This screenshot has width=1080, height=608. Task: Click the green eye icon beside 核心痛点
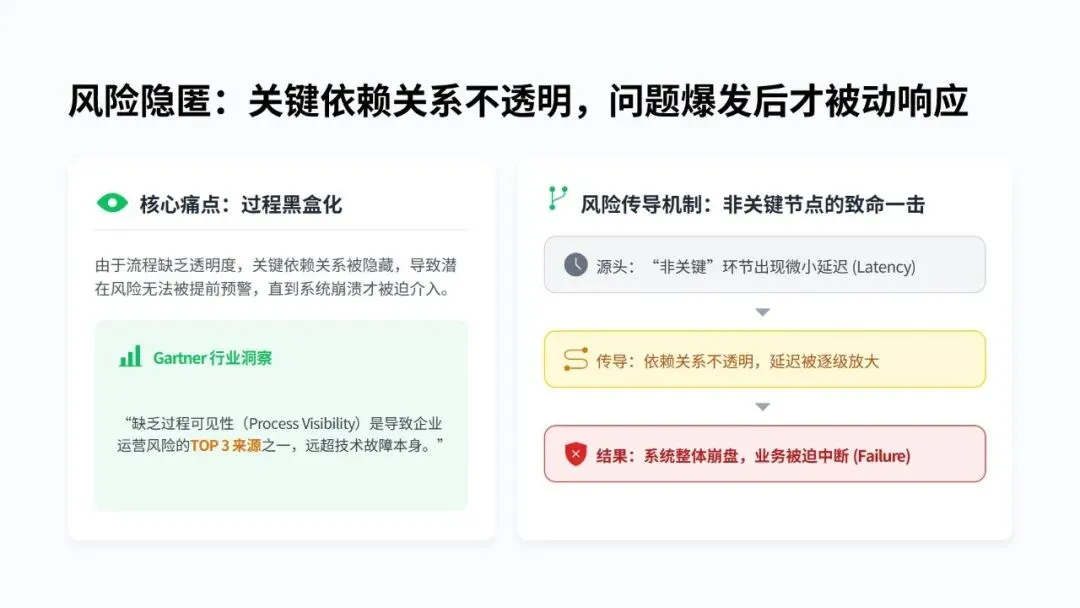click(x=112, y=203)
